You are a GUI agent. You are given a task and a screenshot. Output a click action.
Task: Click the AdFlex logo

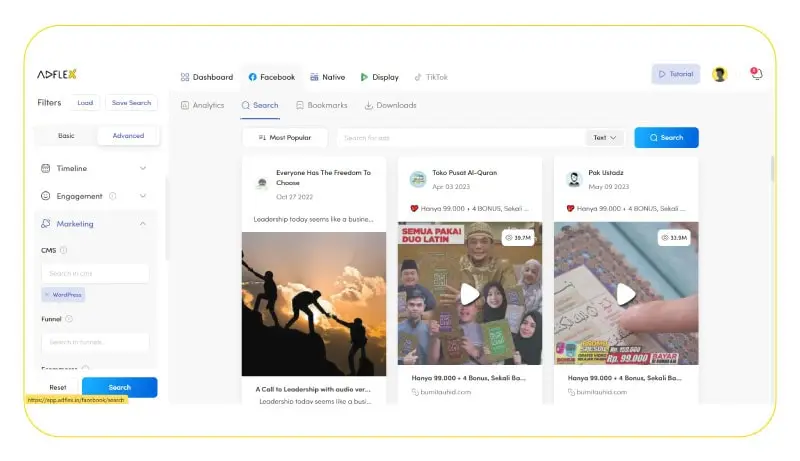[x=57, y=74]
